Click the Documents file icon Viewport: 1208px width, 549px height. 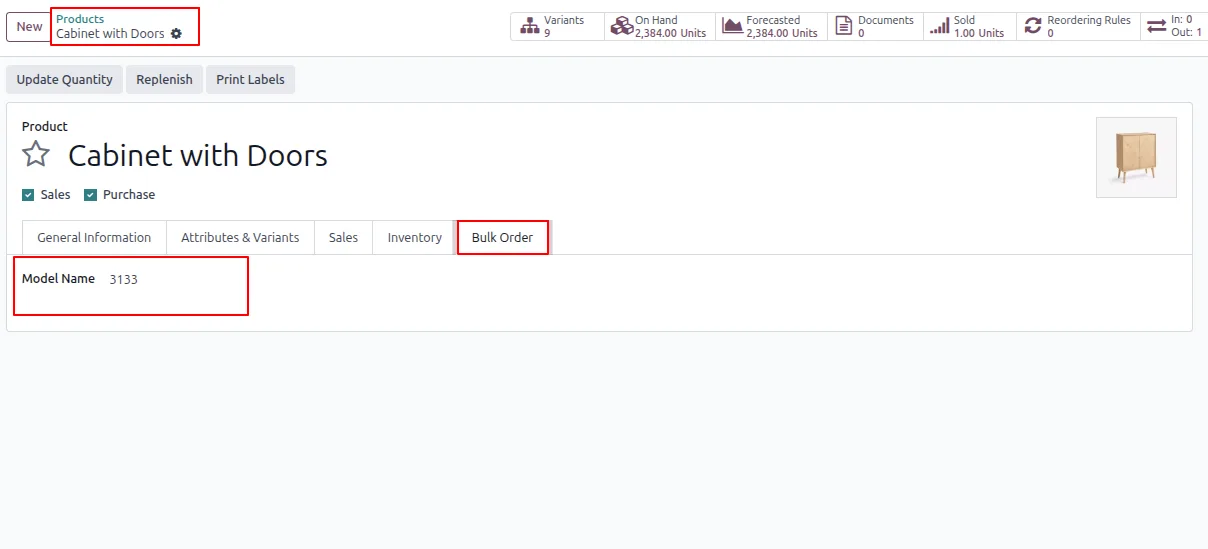pyautogui.click(x=843, y=26)
